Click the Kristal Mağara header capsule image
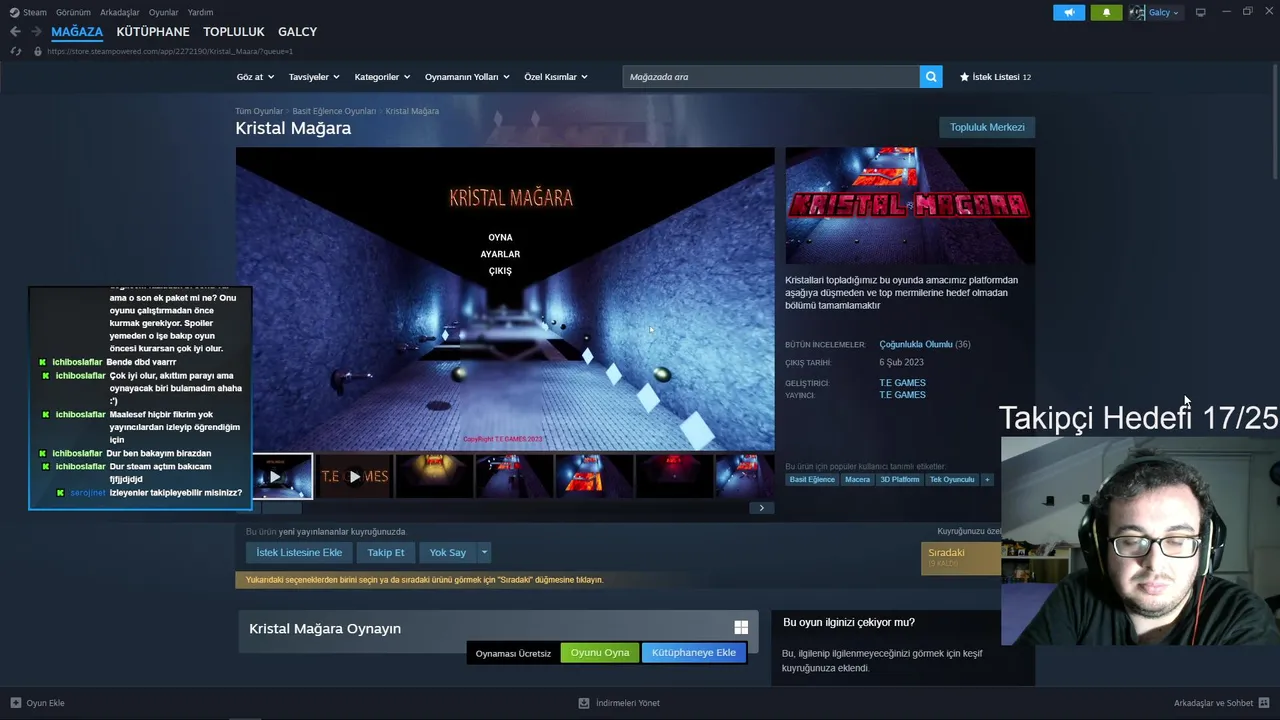 (910, 206)
